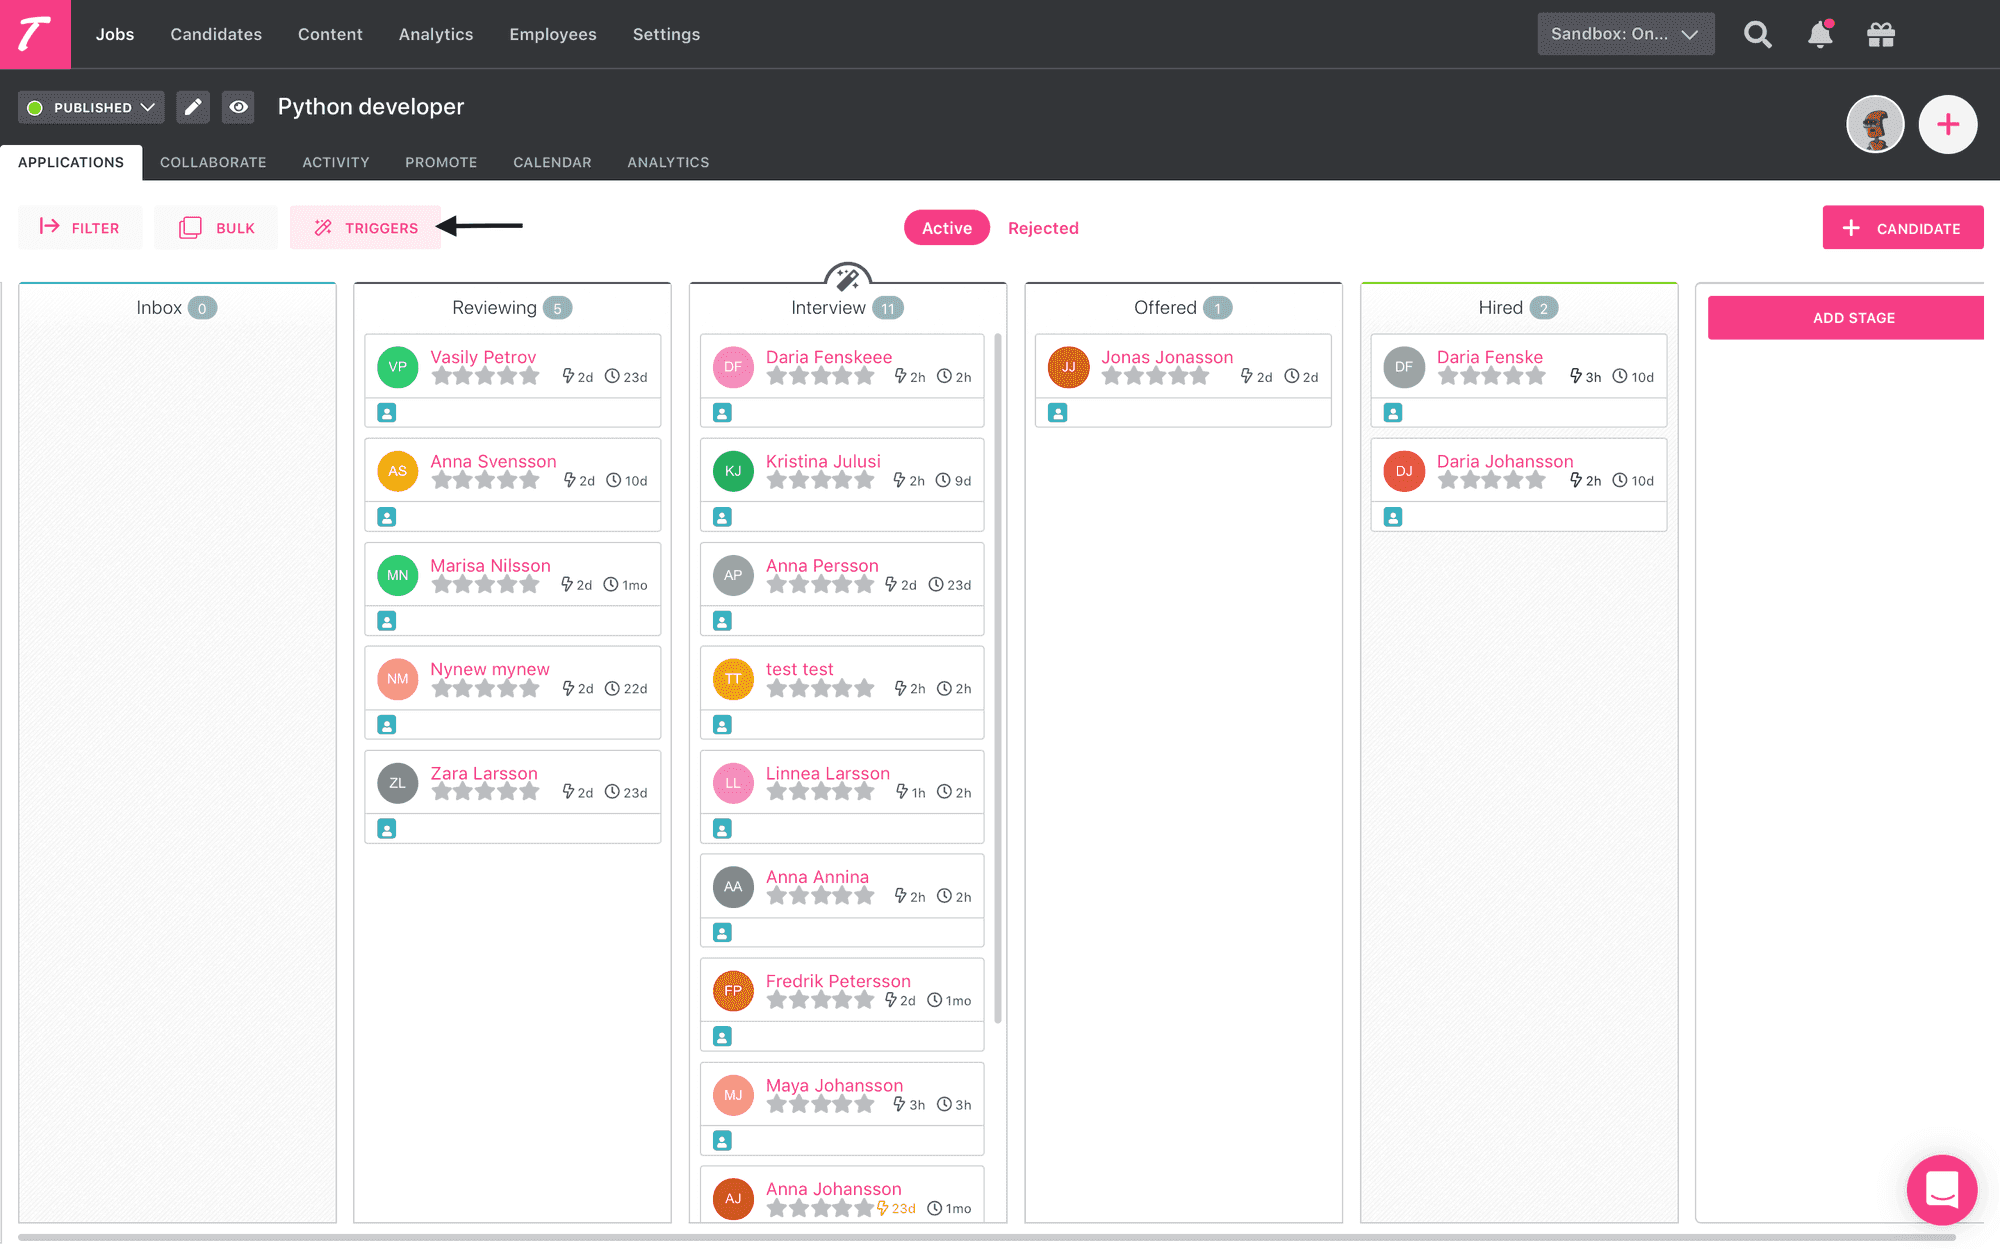Click Anna Svensson's AS avatar

(x=398, y=471)
